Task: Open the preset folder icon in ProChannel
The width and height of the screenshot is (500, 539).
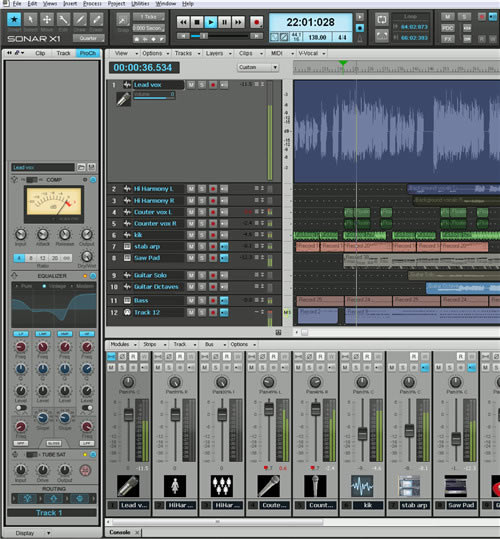Action: coord(81,167)
